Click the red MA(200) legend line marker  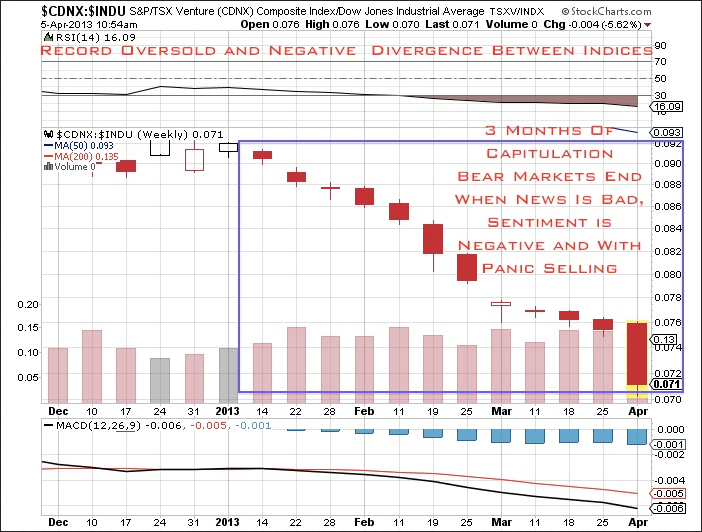click(x=48, y=156)
